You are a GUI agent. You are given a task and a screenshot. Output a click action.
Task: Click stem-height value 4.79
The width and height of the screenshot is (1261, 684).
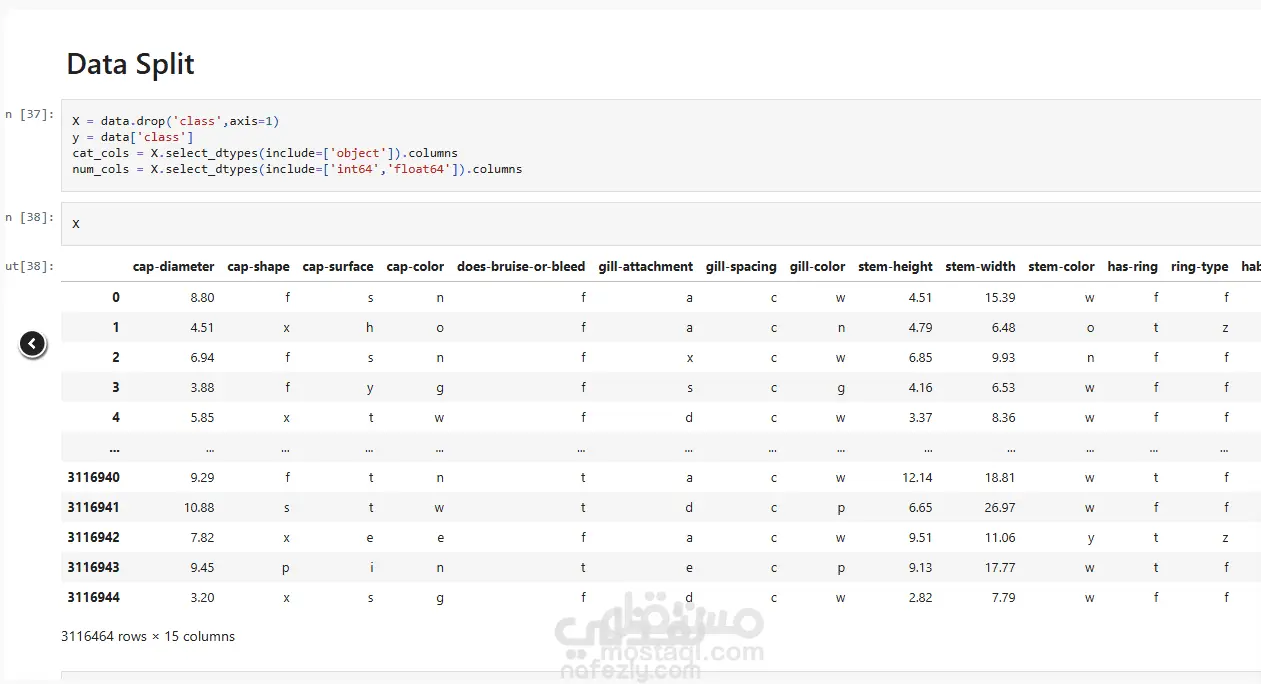click(919, 327)
